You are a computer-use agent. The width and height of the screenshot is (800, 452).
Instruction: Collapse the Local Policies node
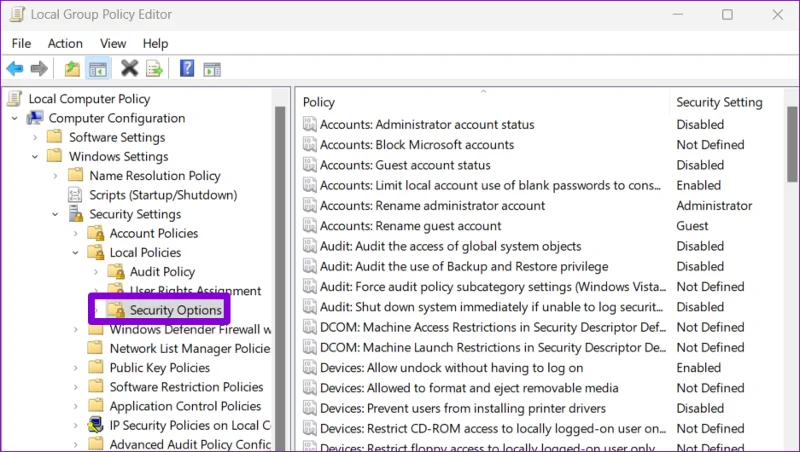point(76,253)
